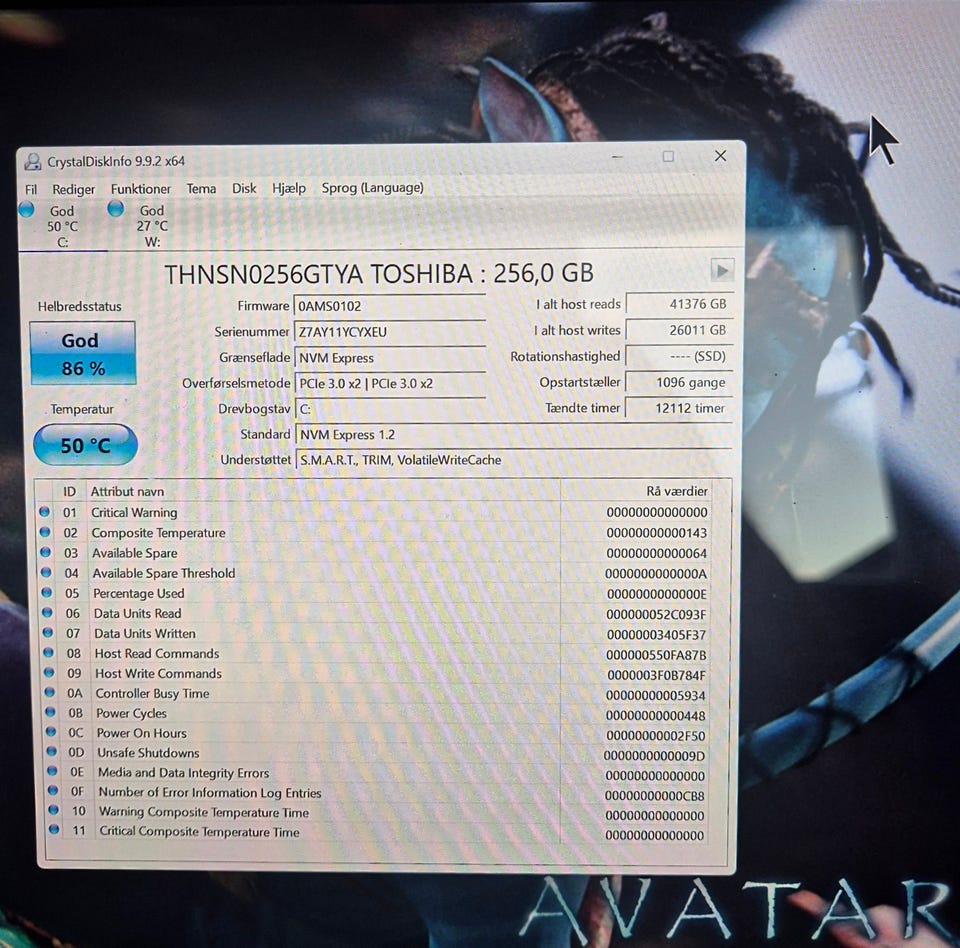Click status dot for Critical Composite Temperature Time
Screen dimensions: 960x948
click(54, 830)
